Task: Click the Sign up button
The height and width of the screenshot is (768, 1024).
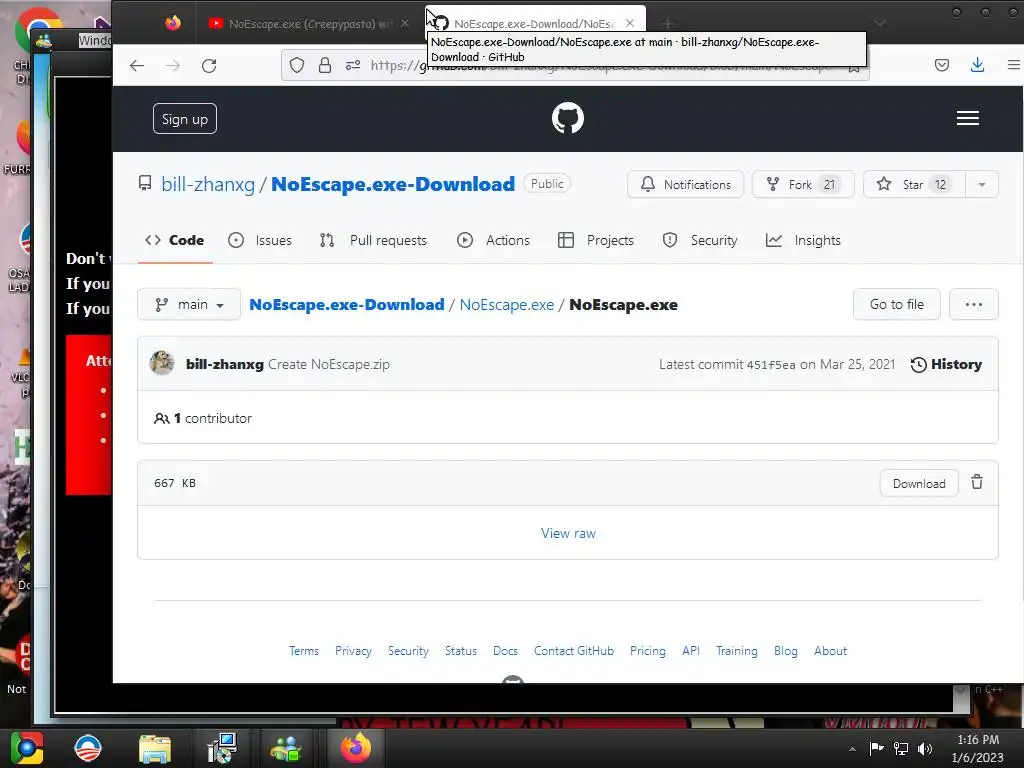Action: click(185, 119)
